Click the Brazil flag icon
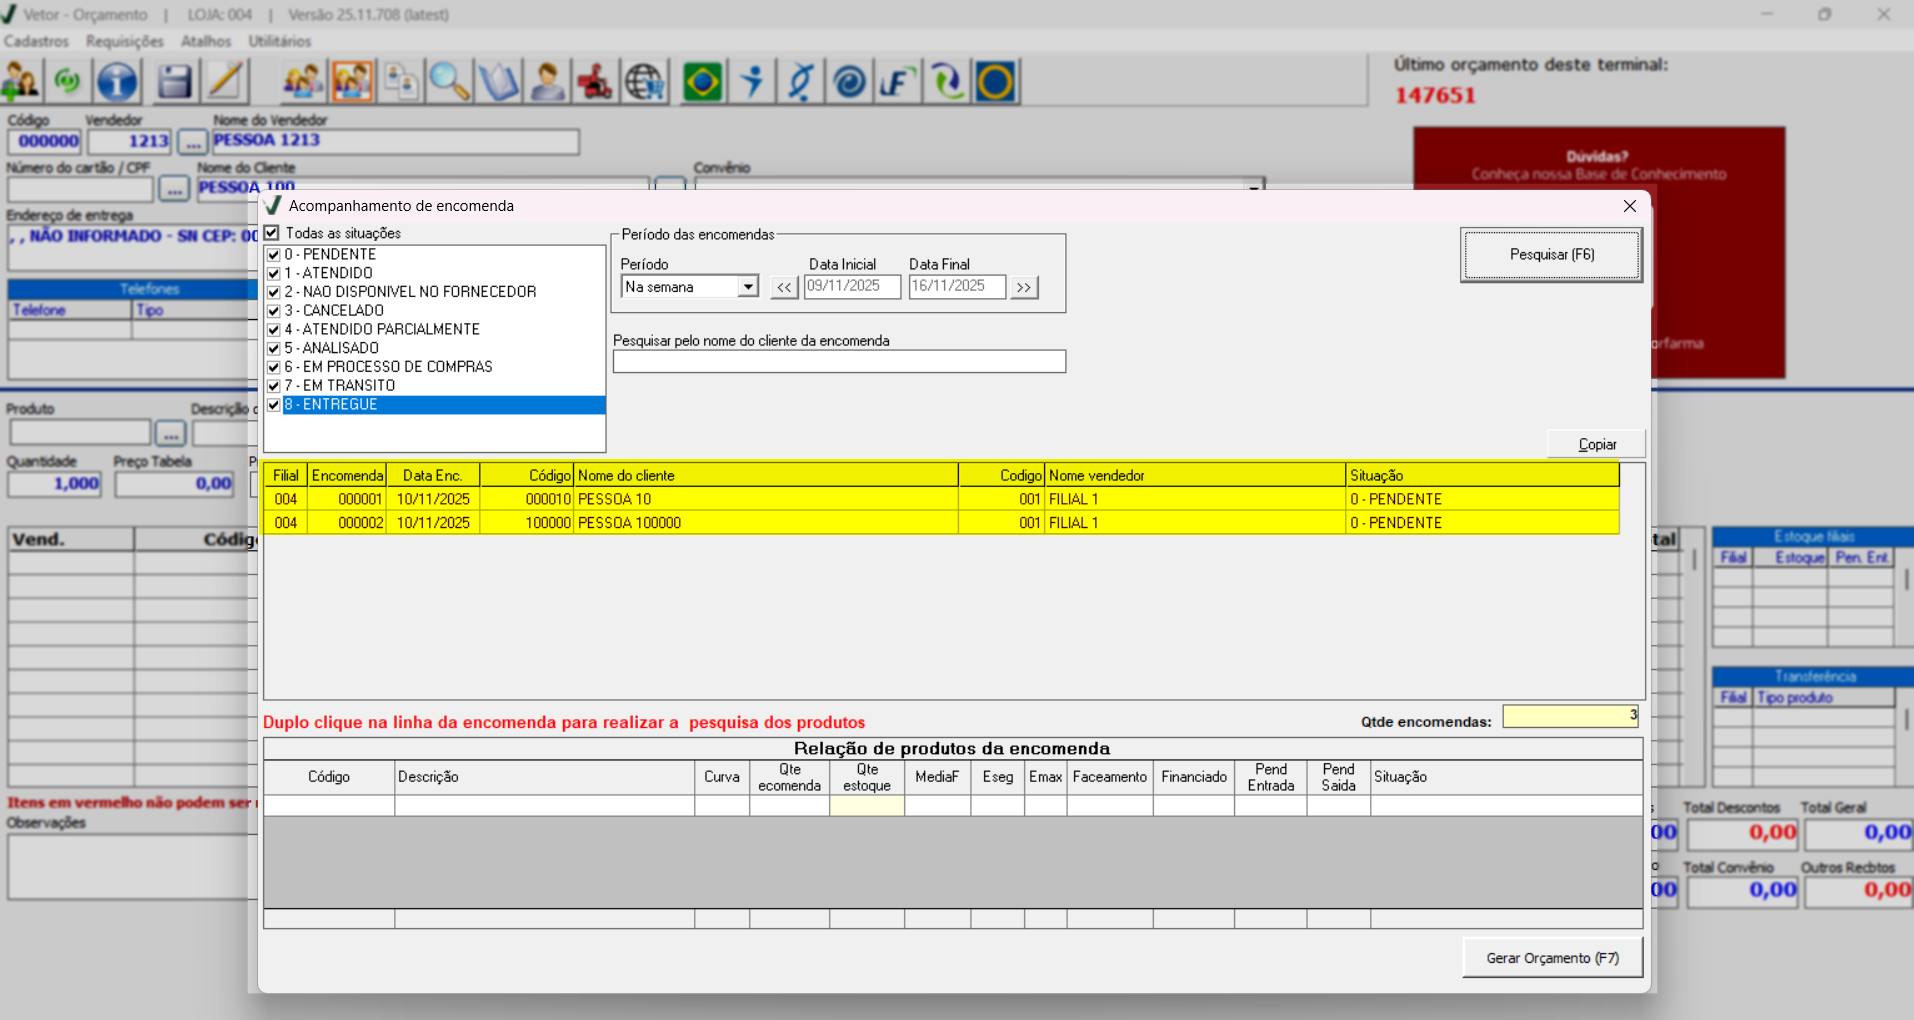Image resolution: width=1914 pixels, height=1020 pixels. [x=702, y=82]
